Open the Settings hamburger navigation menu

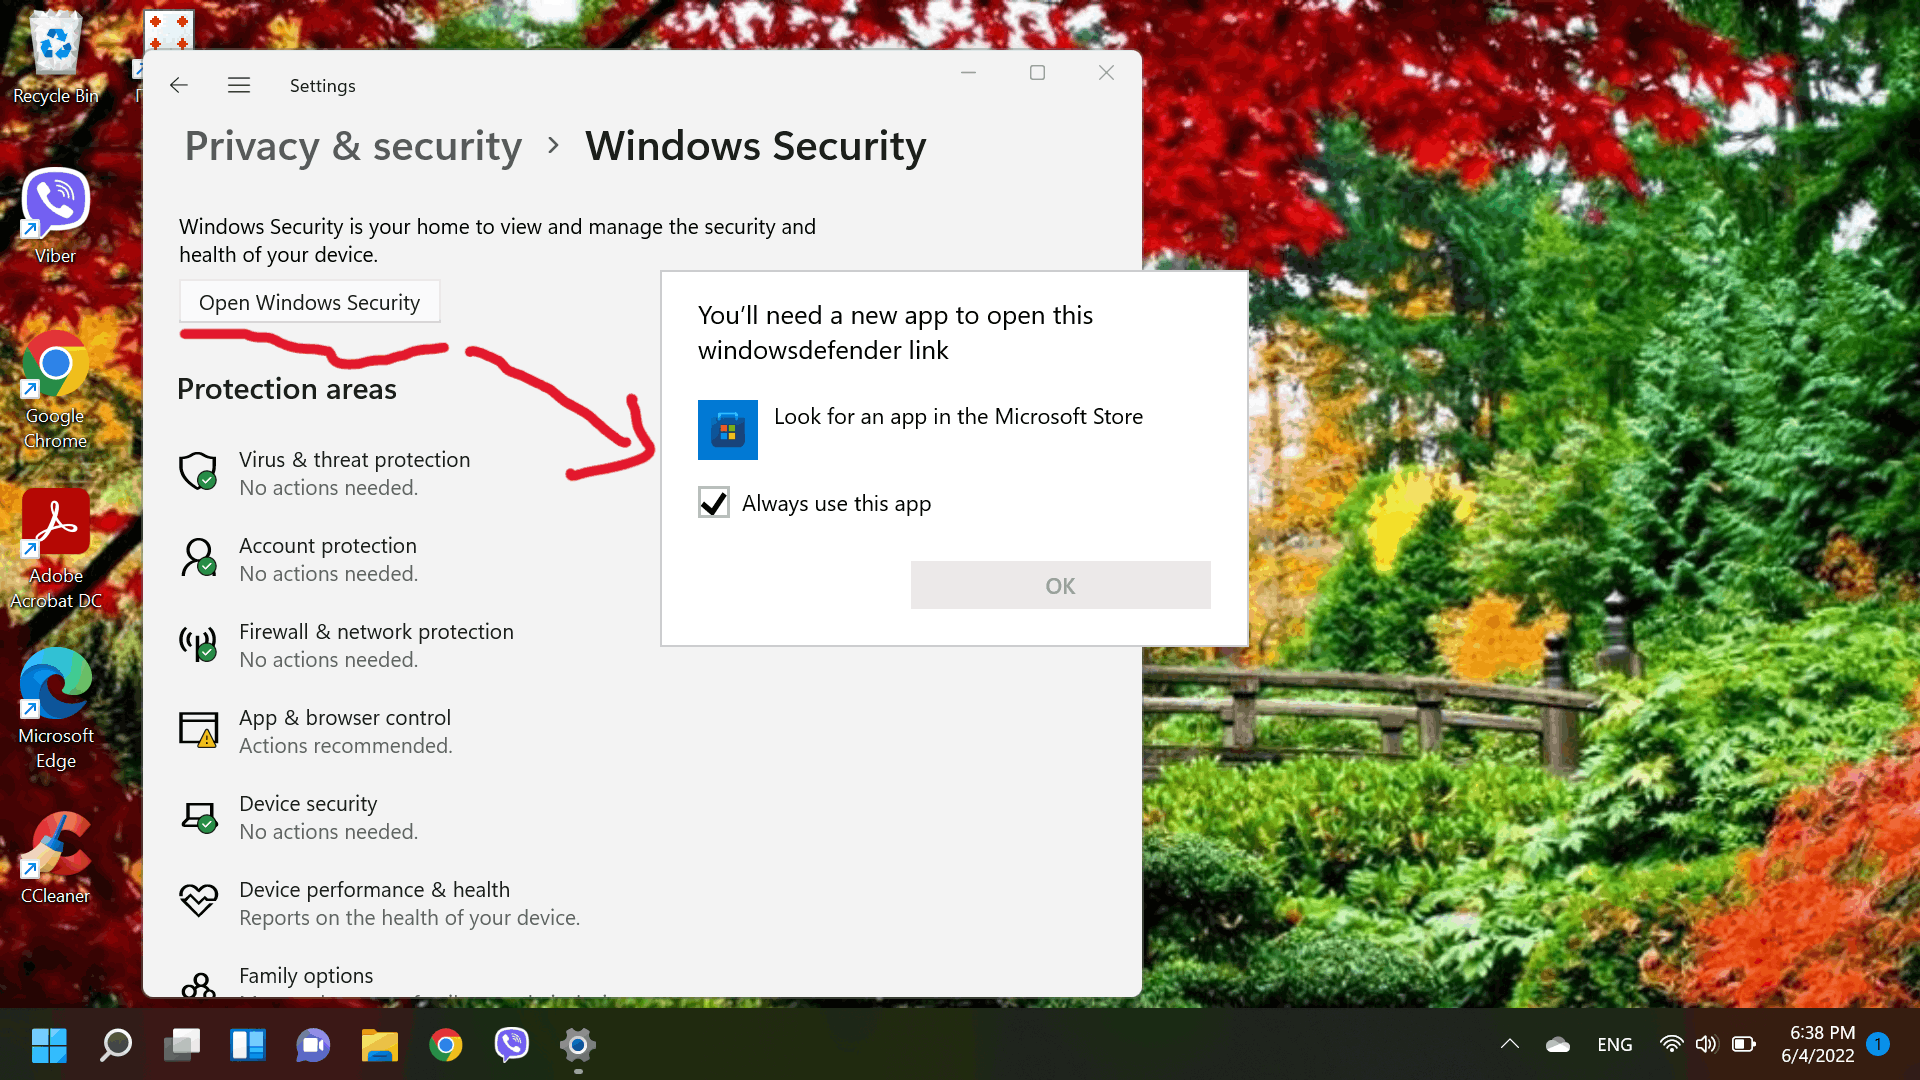click(239, 85)
